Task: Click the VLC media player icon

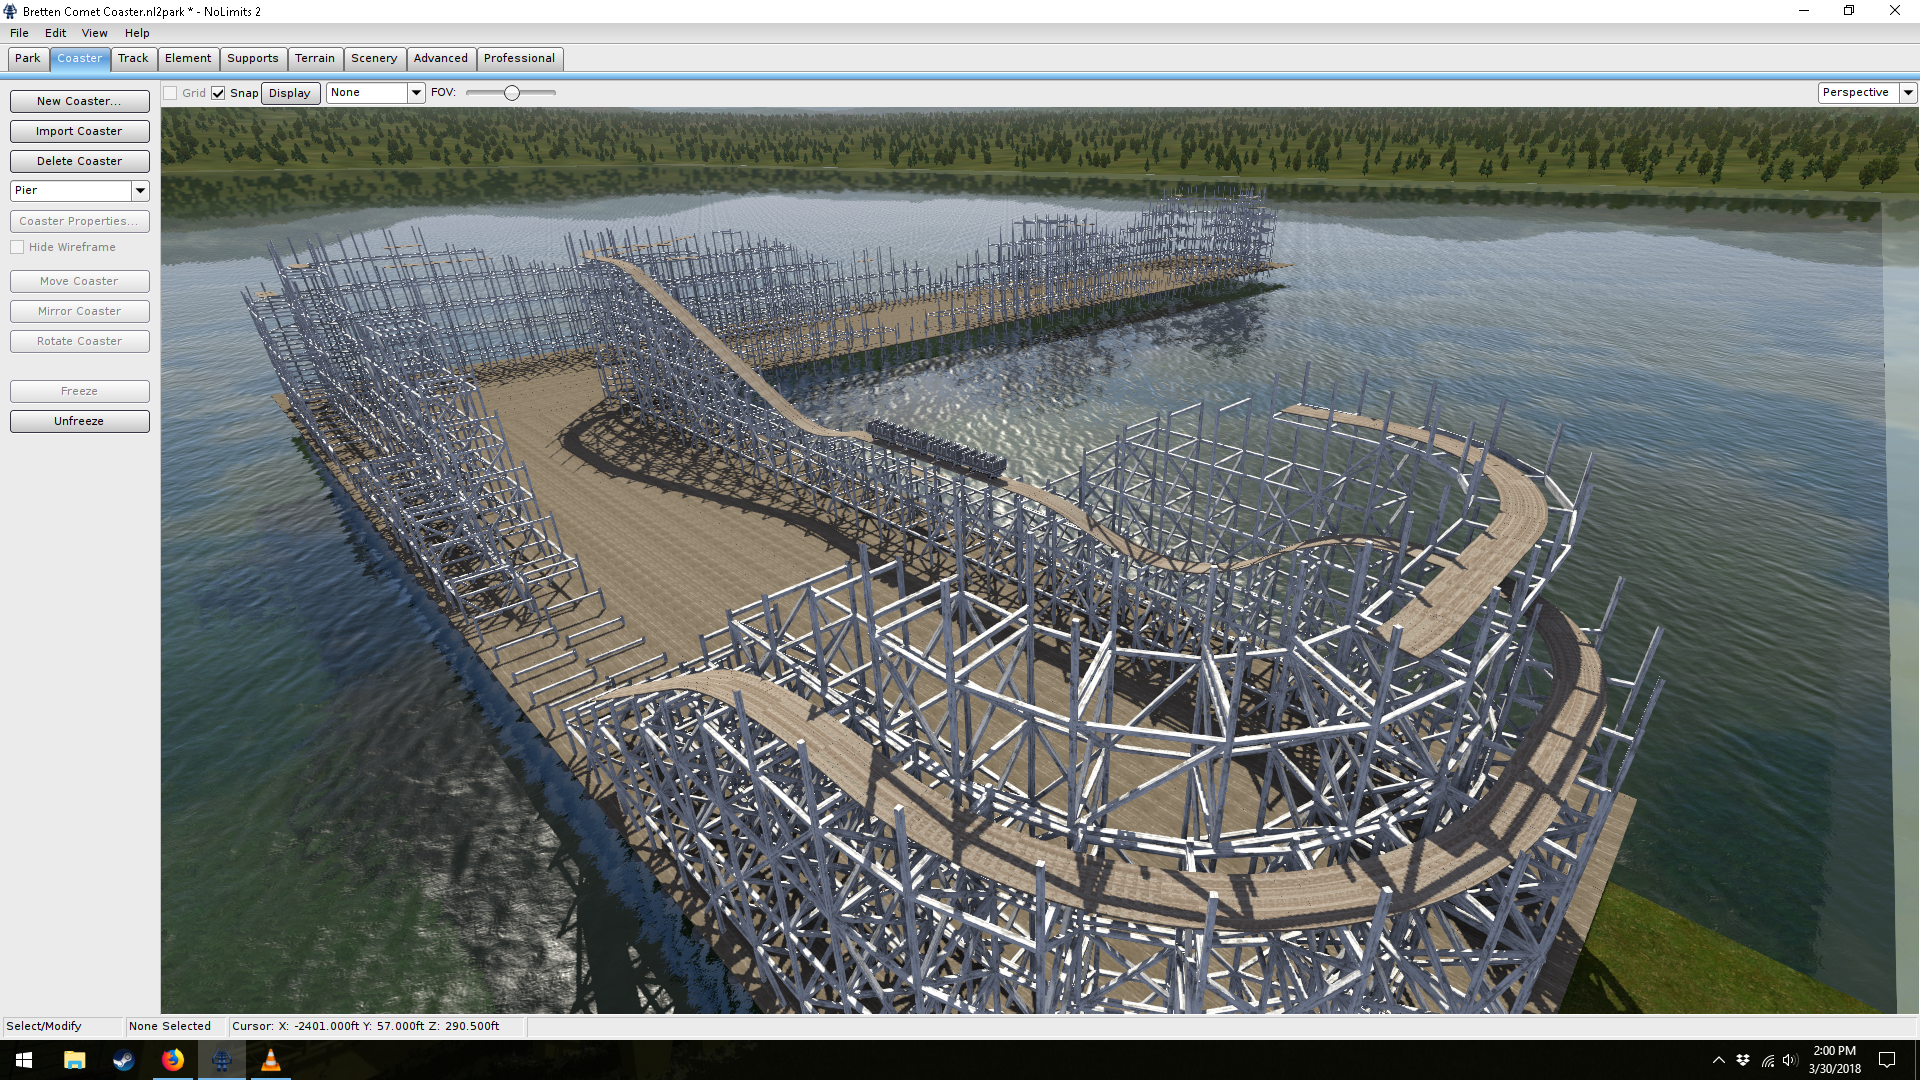Action: tap(270, 1060)
